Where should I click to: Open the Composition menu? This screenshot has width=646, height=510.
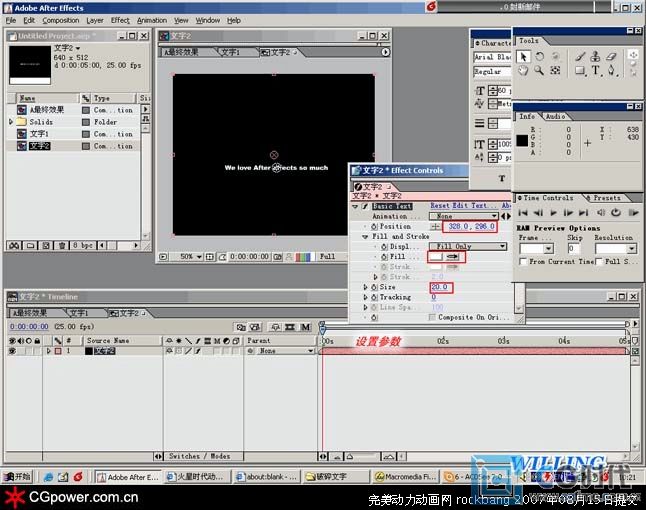pyautogui.click(x=61, y=20)
